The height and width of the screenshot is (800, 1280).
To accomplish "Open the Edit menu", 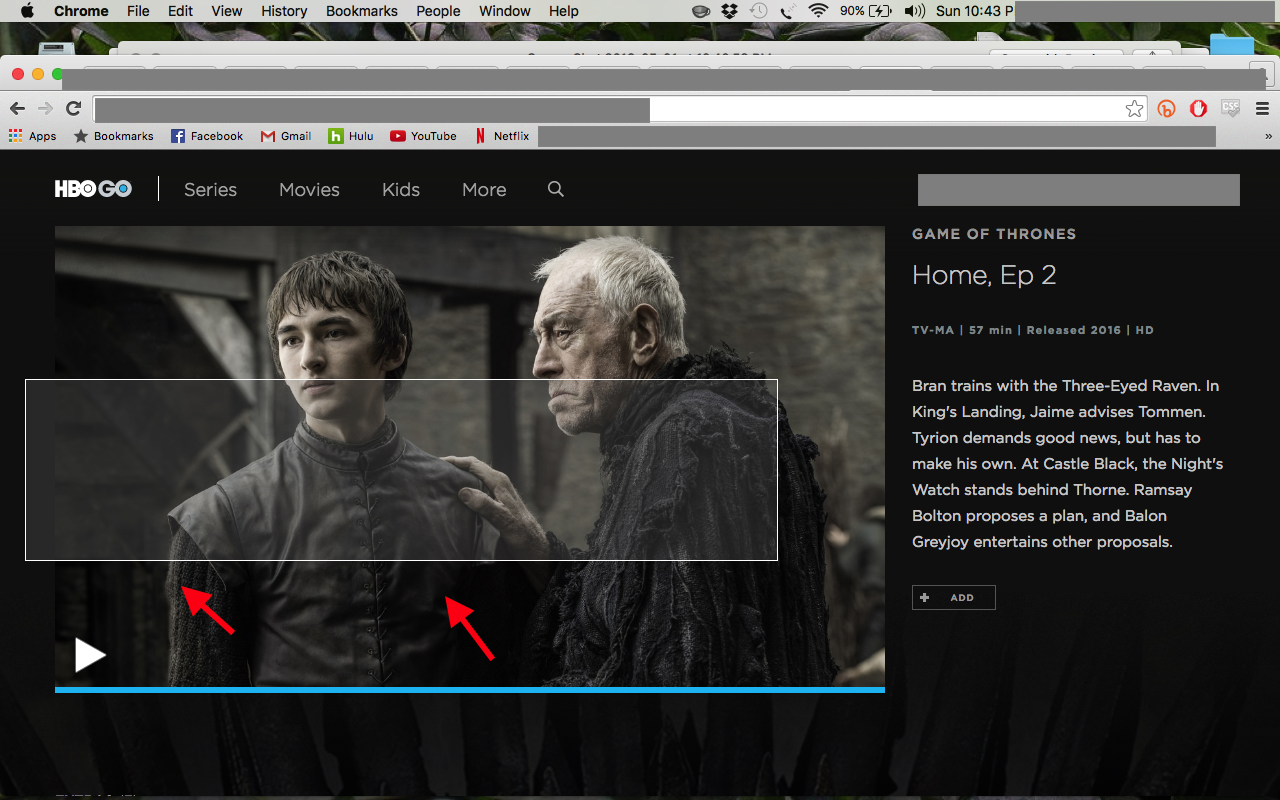I will tap(181, 11).
